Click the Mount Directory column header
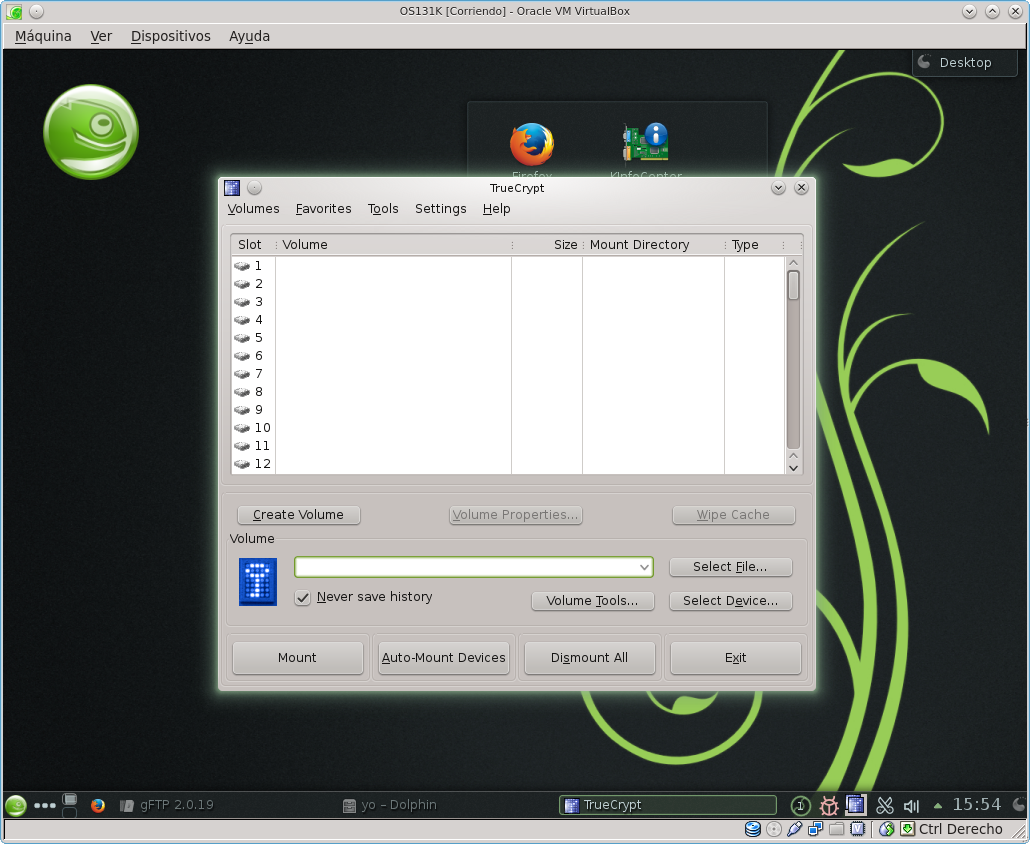1030x844 pixels. point(640,245)
